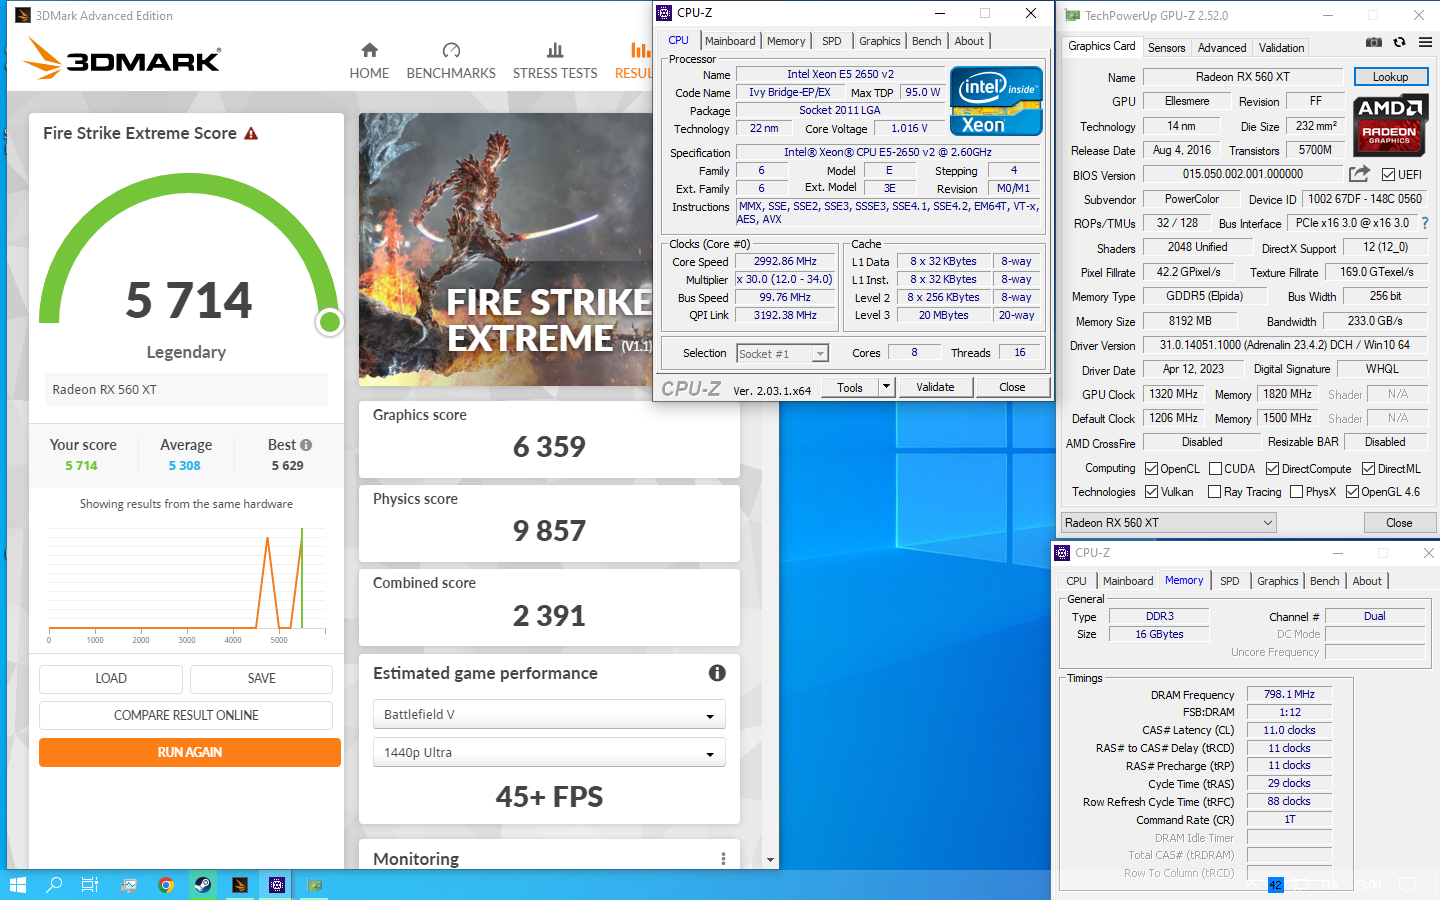The height and width of the screenshot is (900, 1440).
Task: Click the 3DMark logo in the header
Action: point(122,58)
